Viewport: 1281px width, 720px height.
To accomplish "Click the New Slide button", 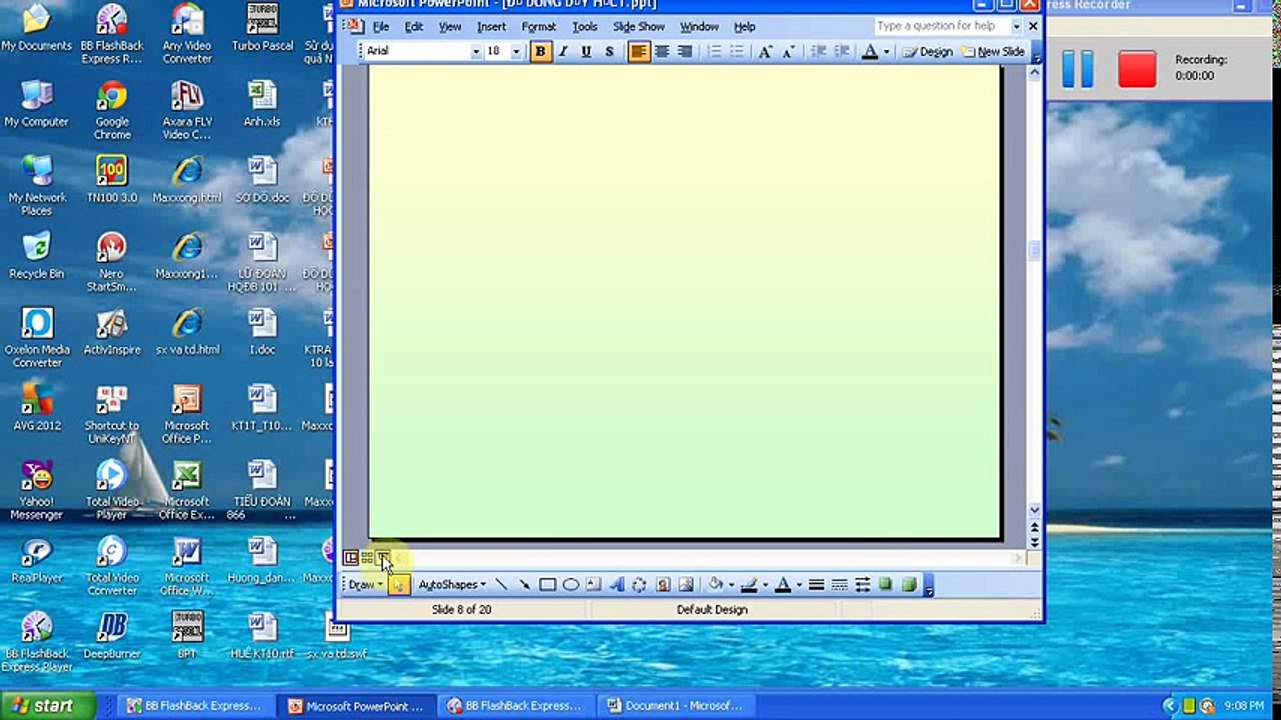I will click(x=993, y=52).
